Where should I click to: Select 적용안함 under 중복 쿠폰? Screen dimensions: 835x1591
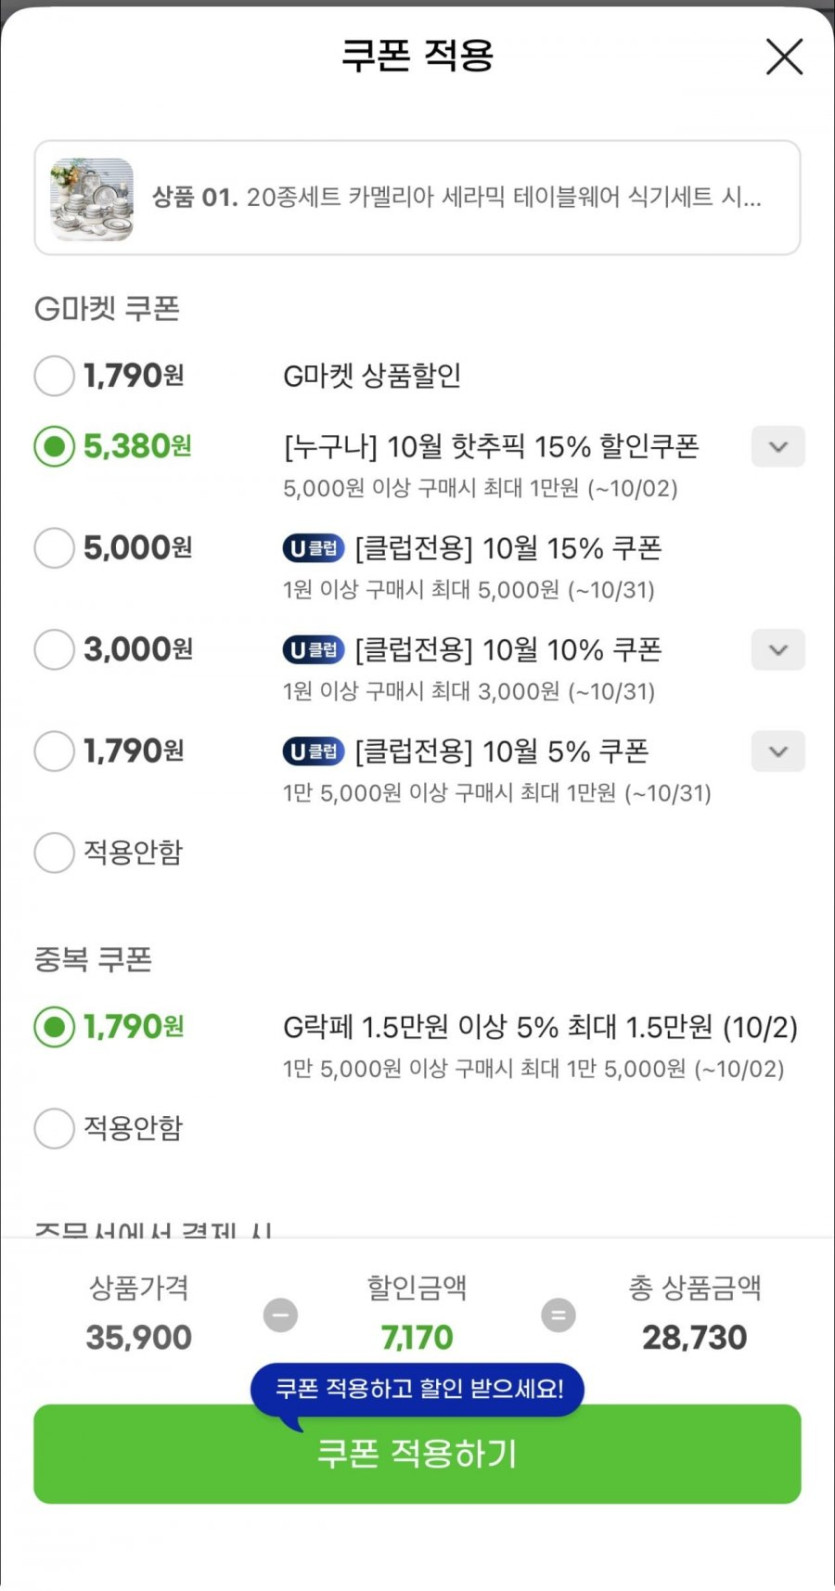(54, 1129)
